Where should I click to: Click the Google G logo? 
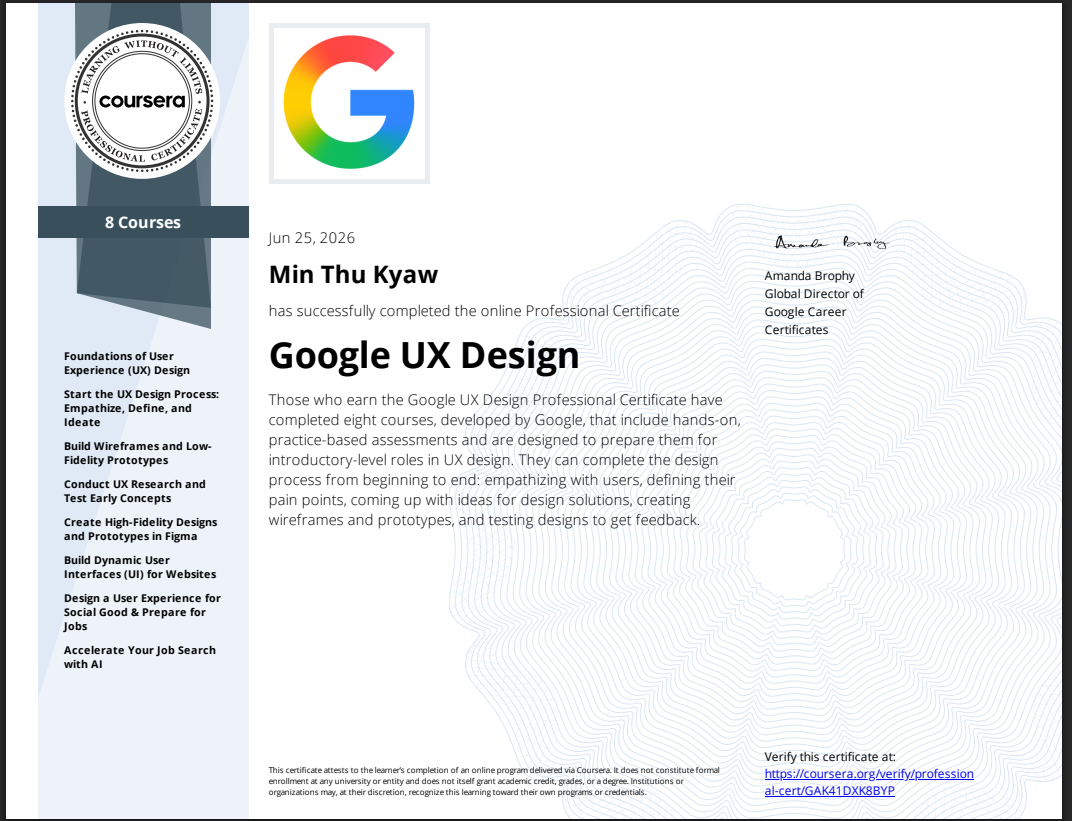pyautogui.click(x=349, y=103)
